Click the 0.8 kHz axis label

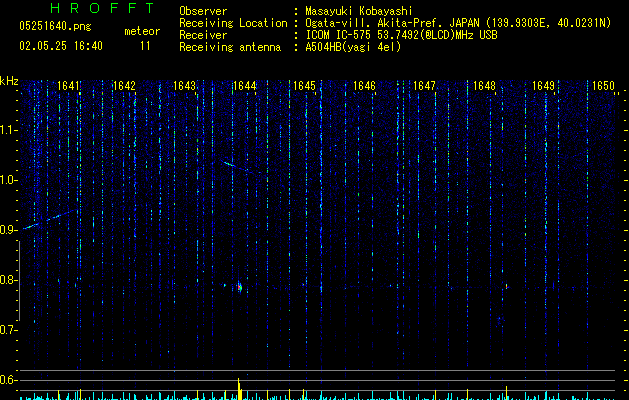pyautogui.click(x=8, y=280)
